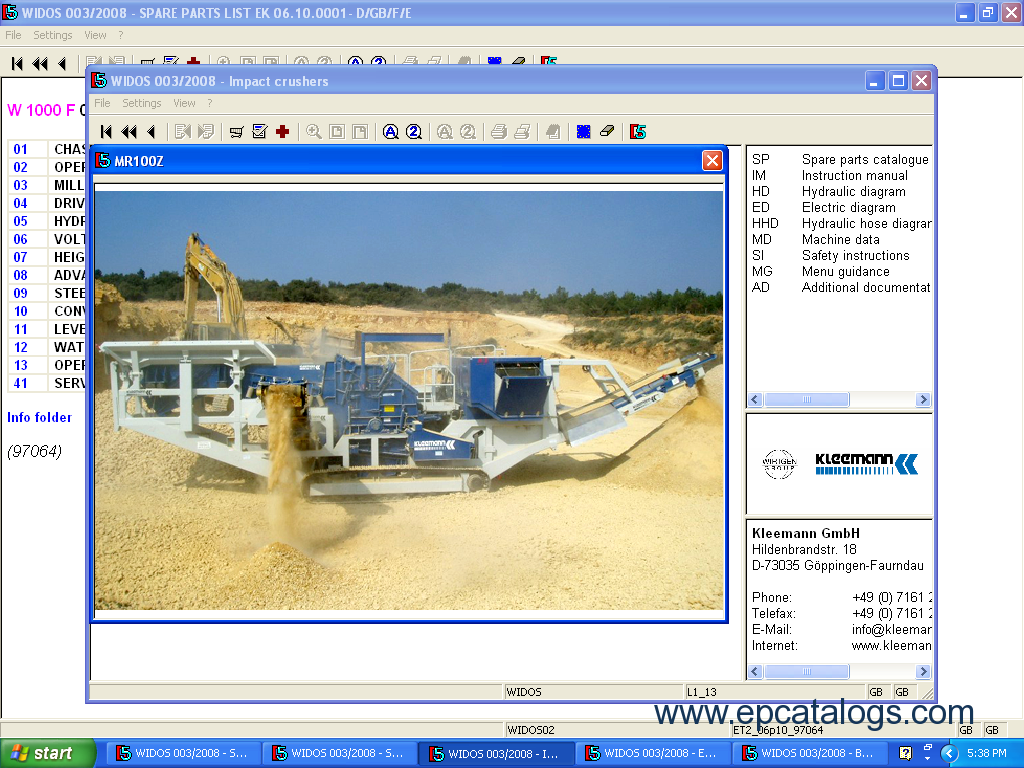Jump to first page in Spare Parts List toolbar
The image size is (1024, 768).
(x=18, y=63)
